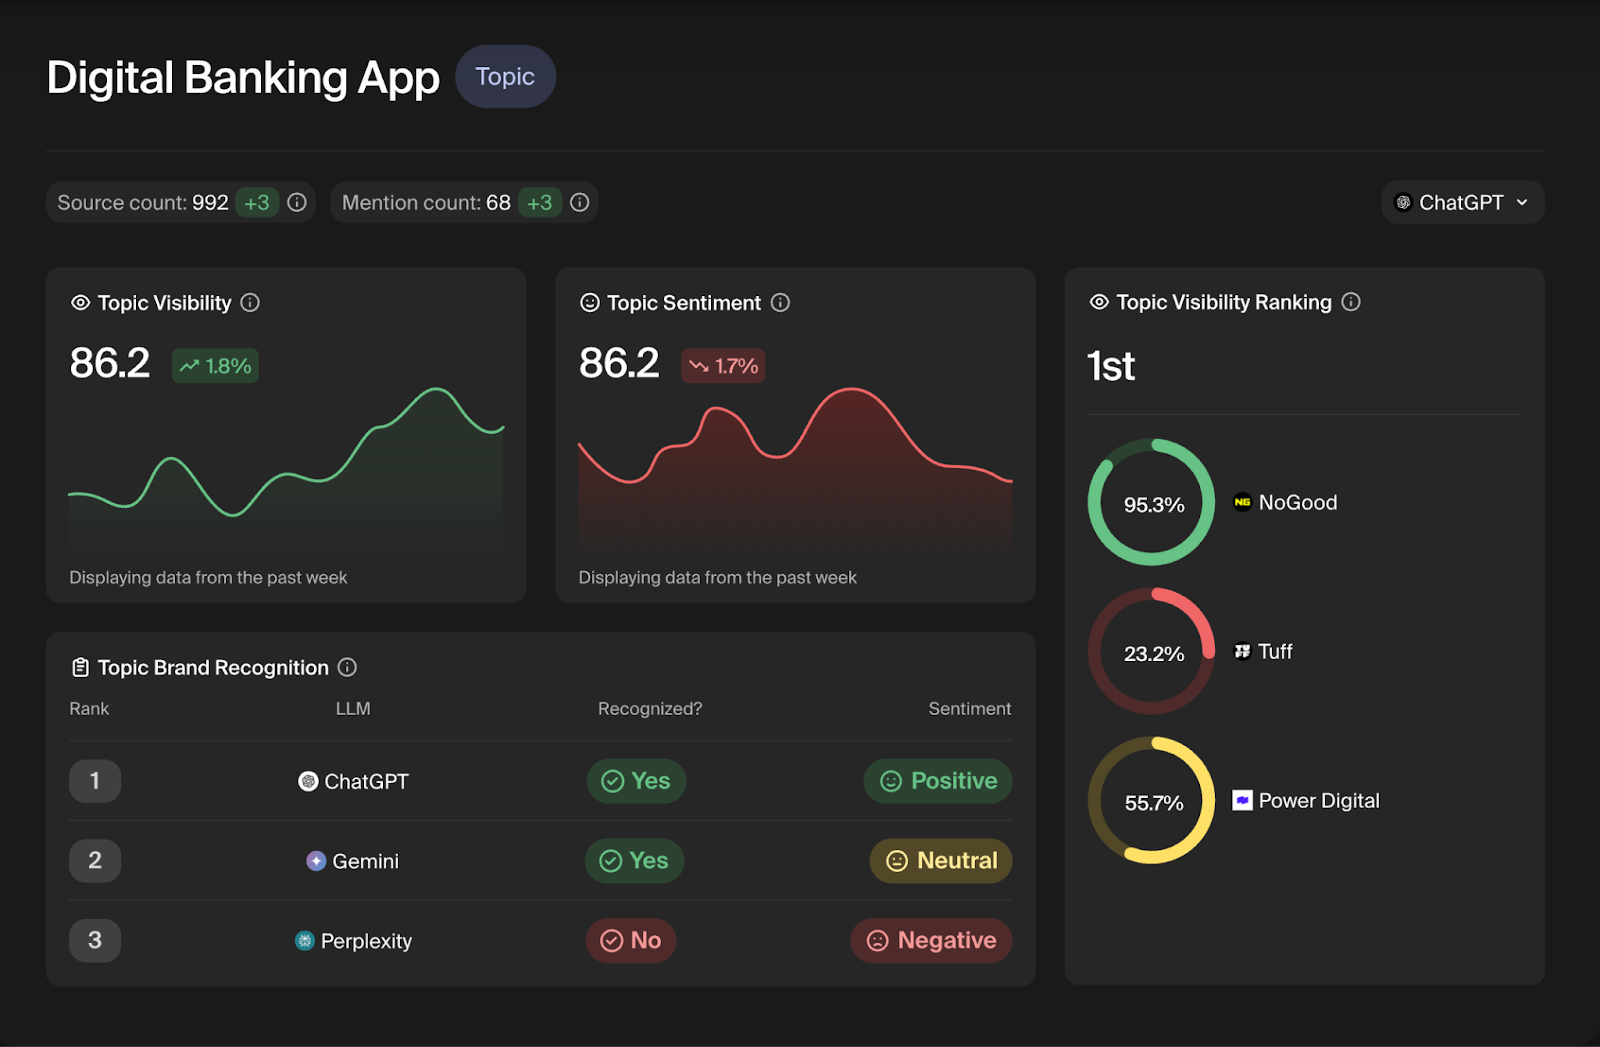Click the chevron arrow in ChatGPT dropdown
The image size is (1600, 1047).
click(1522, 203)
